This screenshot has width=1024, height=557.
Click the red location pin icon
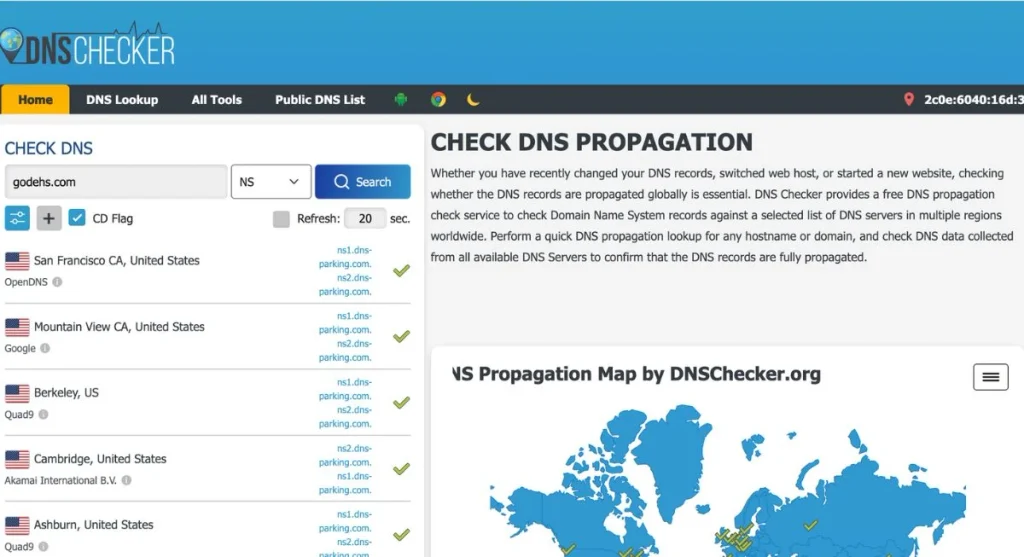[908, 99]
